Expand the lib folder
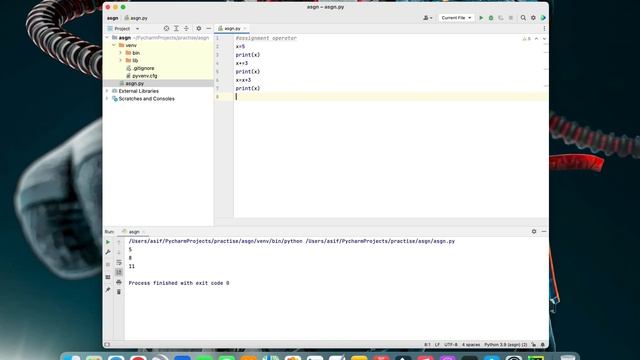 pyautogui.click(x=121, y=60)
